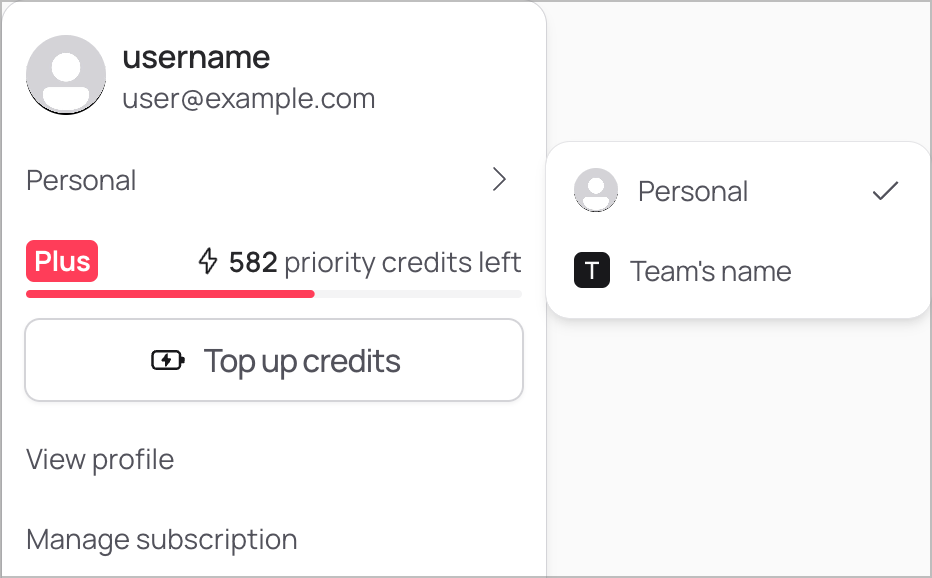Click the black T team icon
932x578 pixels.
(x=591, y=270)
